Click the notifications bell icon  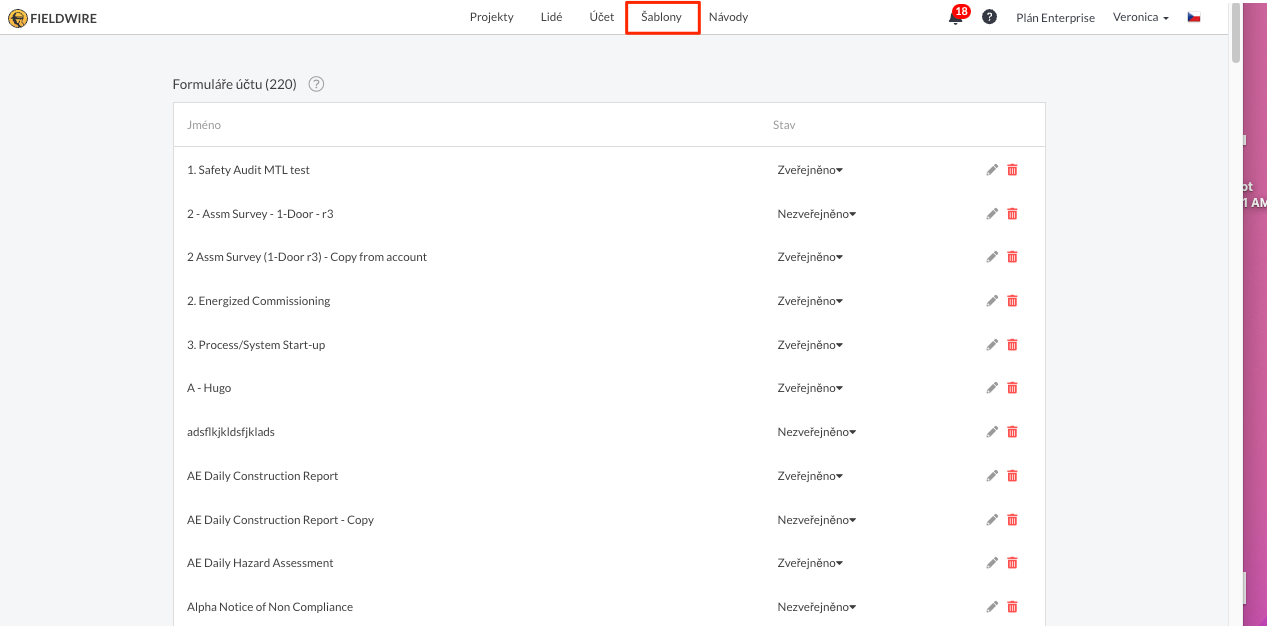[x=955, y=18]
